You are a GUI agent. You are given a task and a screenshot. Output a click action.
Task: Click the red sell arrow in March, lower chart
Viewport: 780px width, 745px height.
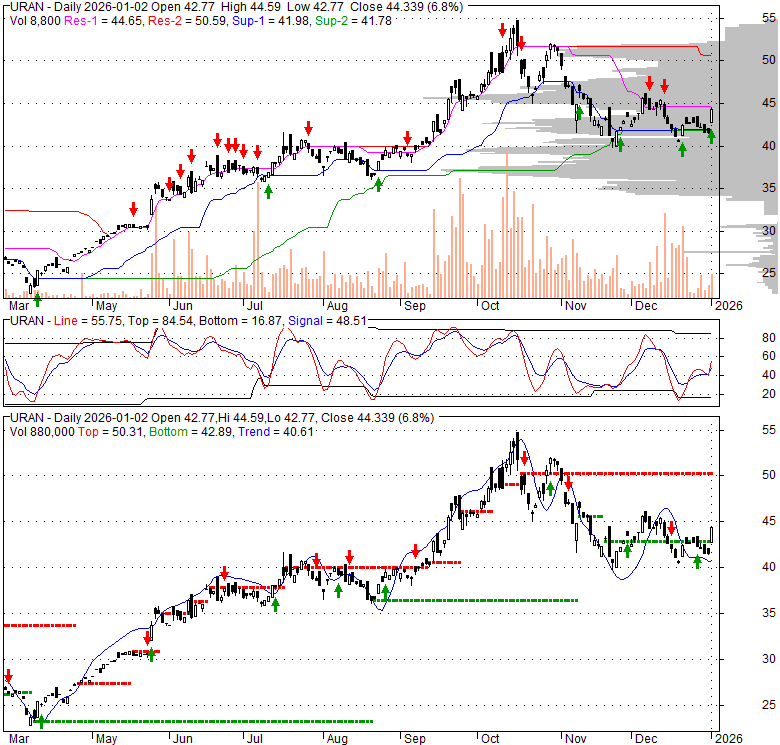(x=8, y=676)
